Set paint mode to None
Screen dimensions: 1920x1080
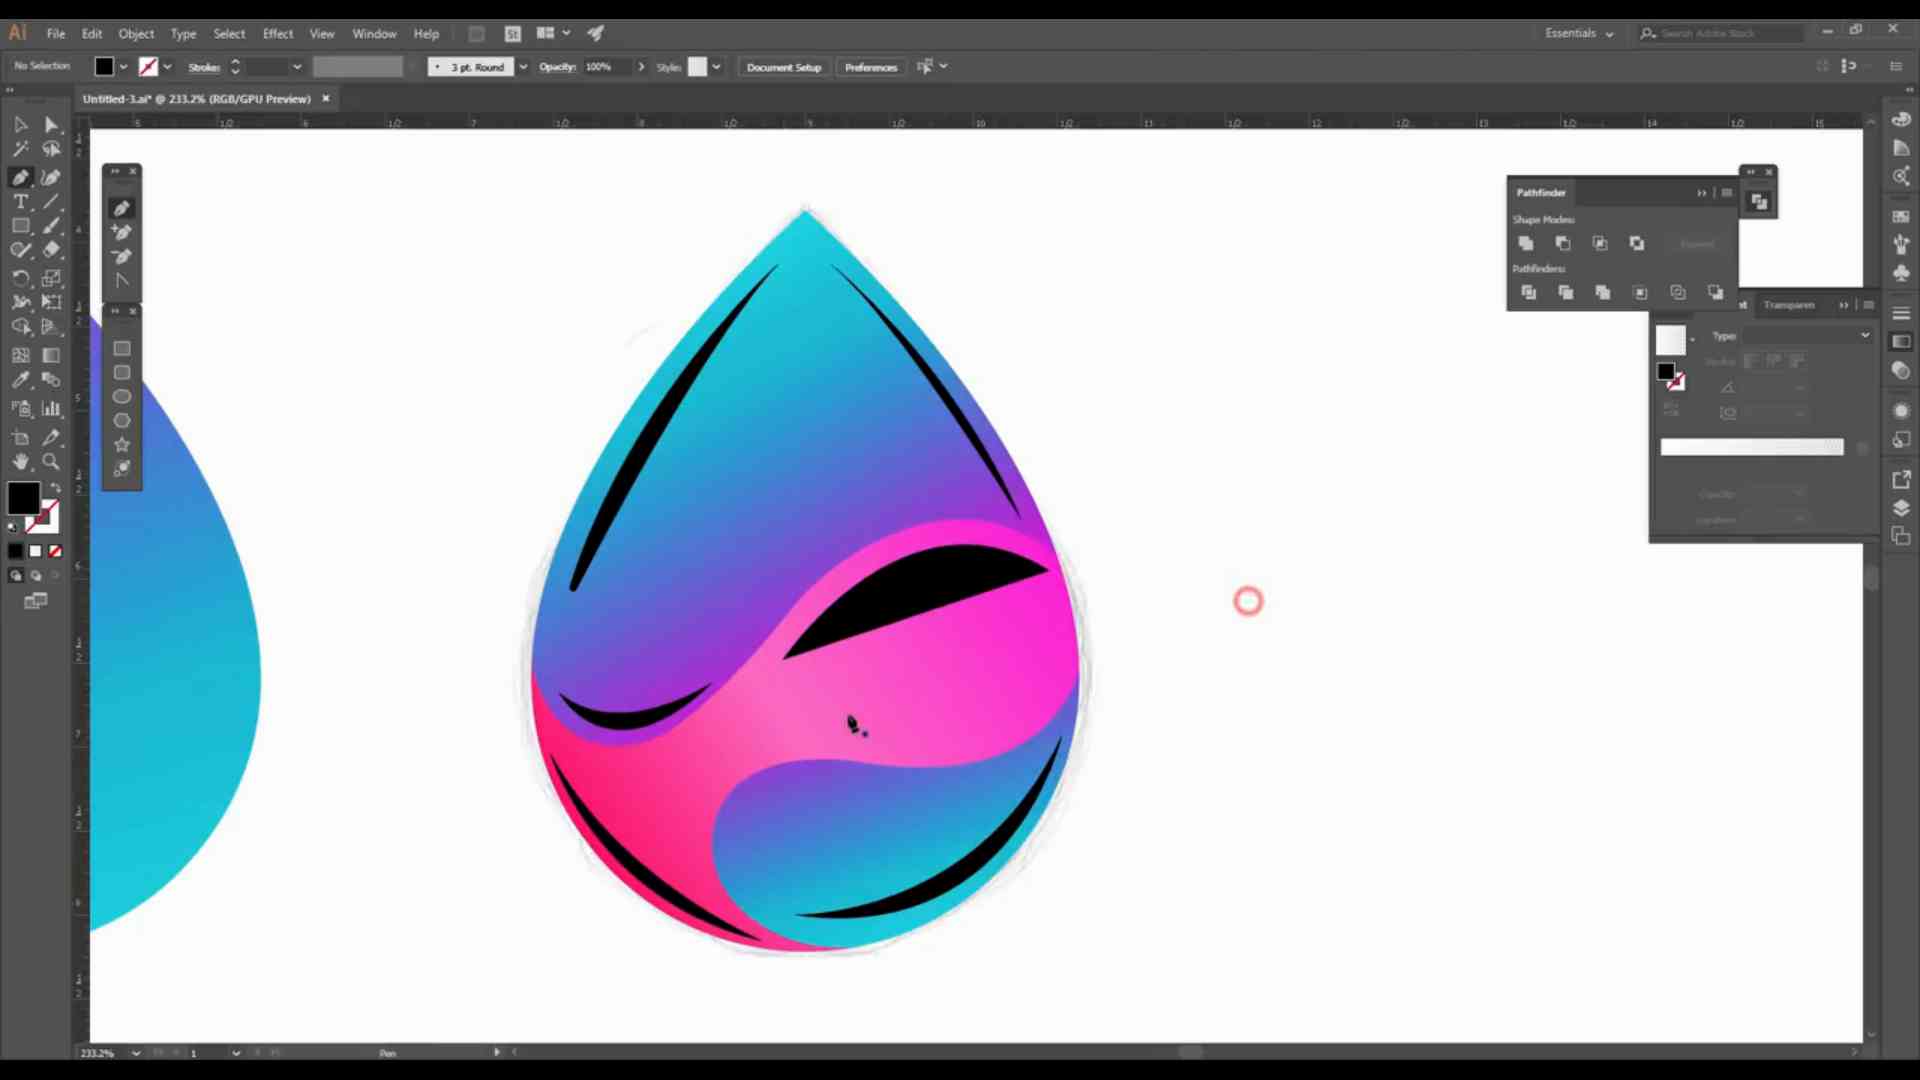tap(55, 551)
